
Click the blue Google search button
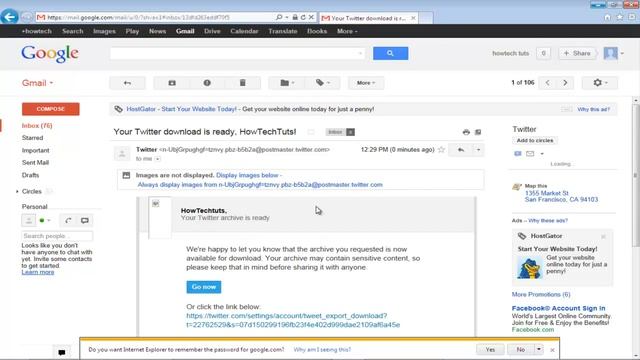tap(390, 53)
